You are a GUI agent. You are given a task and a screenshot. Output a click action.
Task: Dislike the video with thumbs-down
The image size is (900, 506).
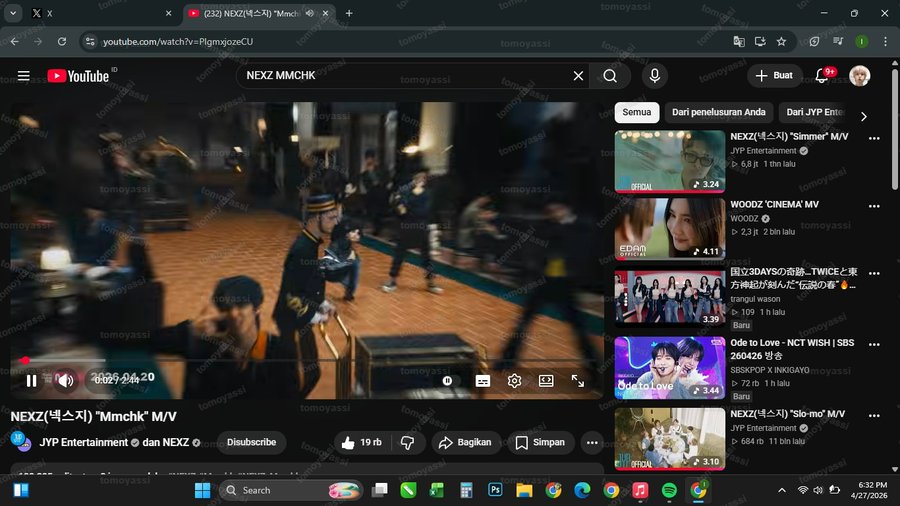click(408, 442)
